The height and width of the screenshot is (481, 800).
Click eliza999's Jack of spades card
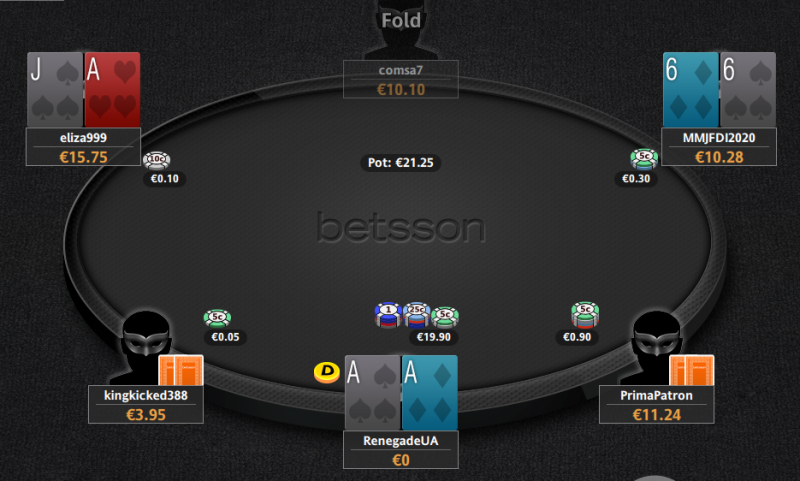point(55,90)
